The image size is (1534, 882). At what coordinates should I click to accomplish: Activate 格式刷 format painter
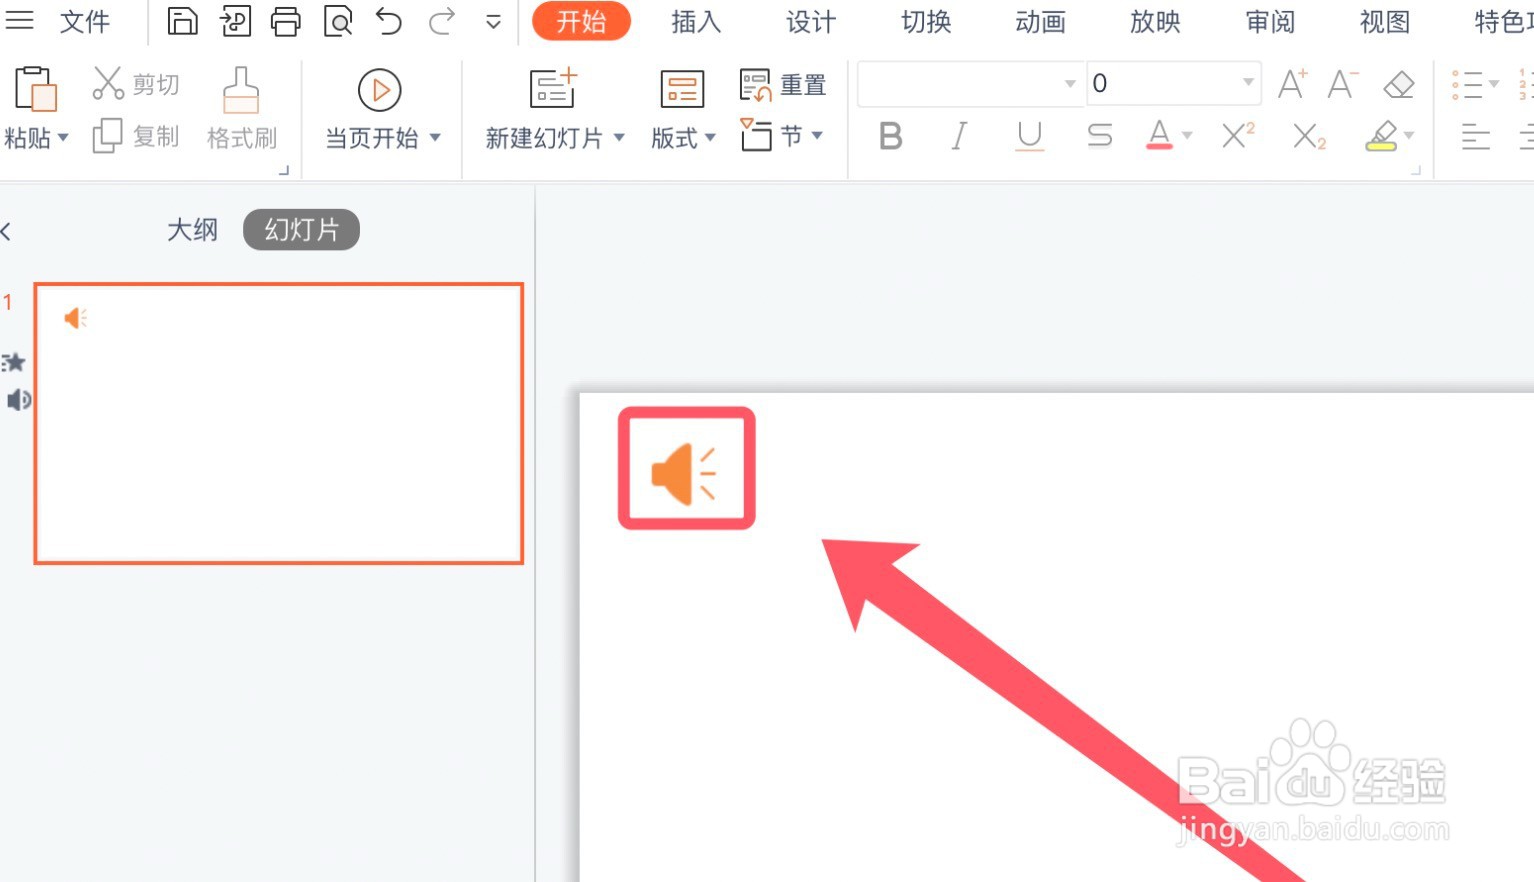coord(241,108)
